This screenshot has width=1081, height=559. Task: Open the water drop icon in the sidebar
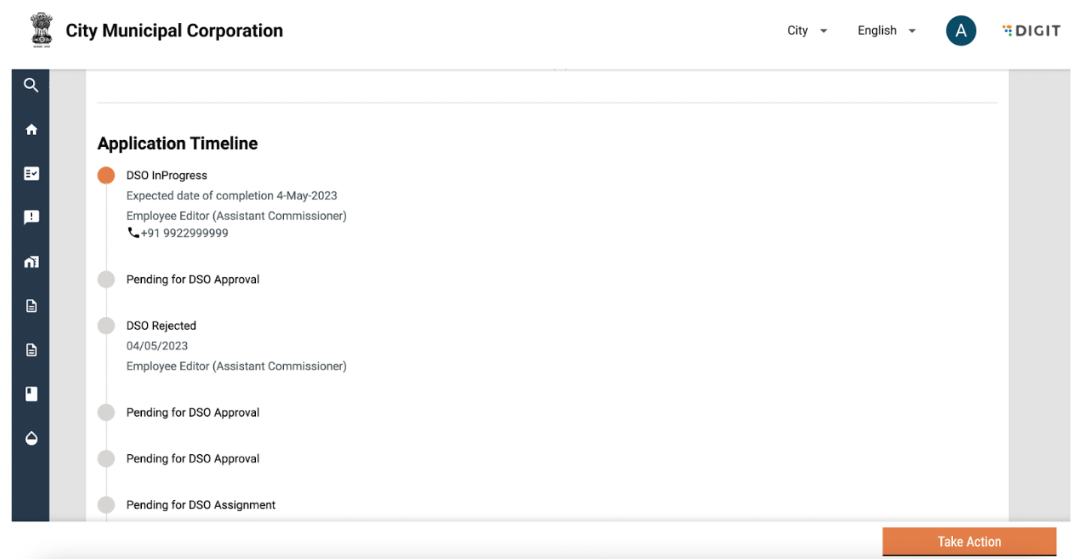[31, 438]
